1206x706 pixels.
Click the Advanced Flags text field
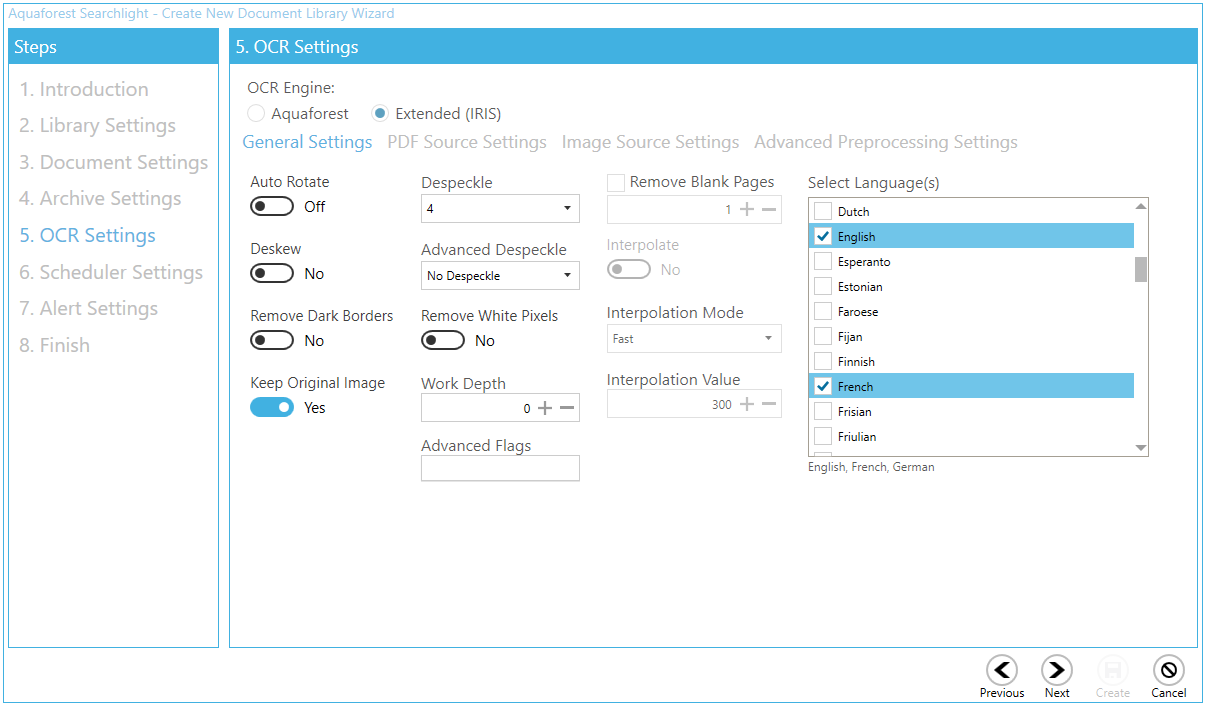click(500, 469)
